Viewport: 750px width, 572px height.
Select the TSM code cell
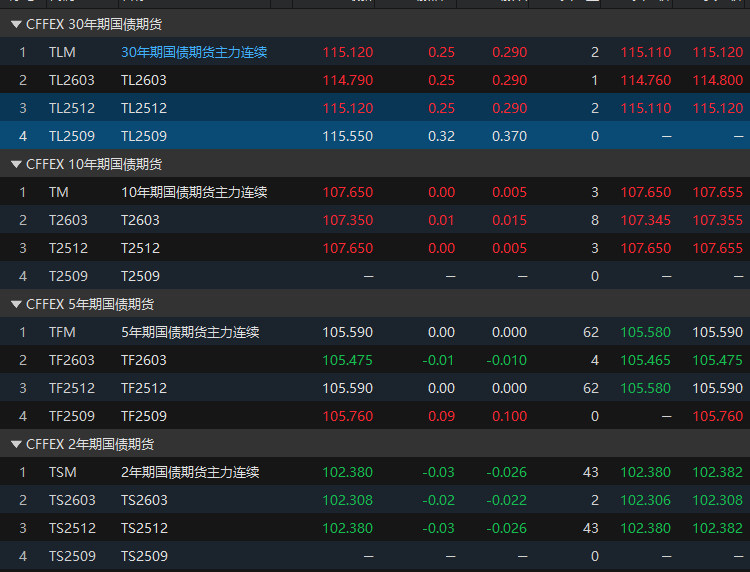coord(63,473)
